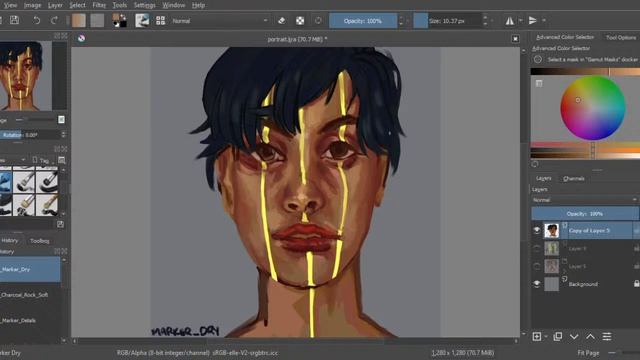Click the gamut mask toggle circle icon
Viewport: 640px width, 360px height.
pos(538,59)
